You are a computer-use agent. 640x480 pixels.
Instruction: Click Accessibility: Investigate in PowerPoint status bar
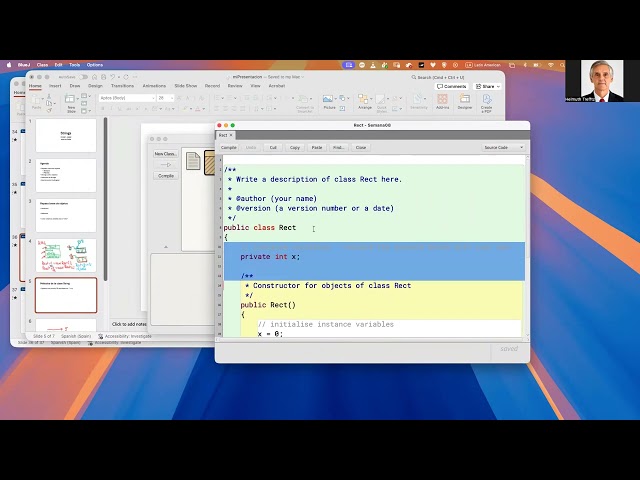pos(125,336)
